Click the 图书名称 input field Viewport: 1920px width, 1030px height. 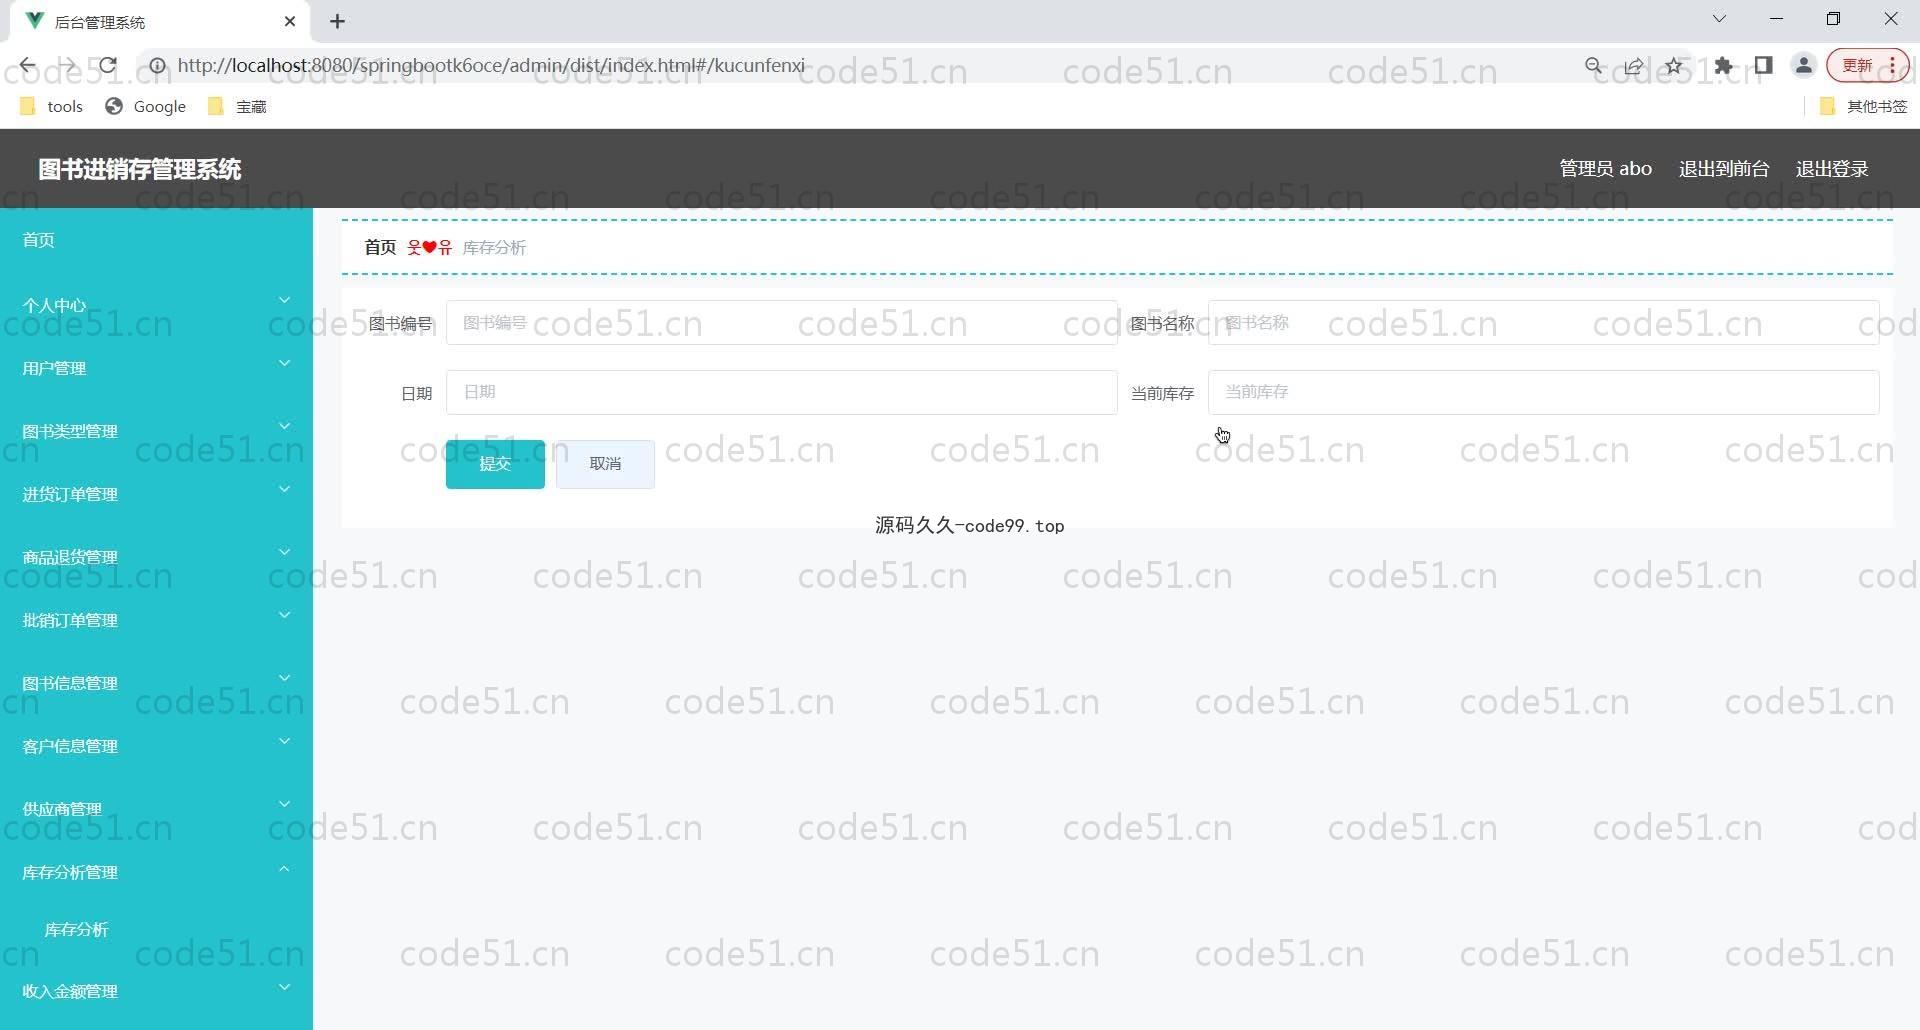coord(1543,323)
